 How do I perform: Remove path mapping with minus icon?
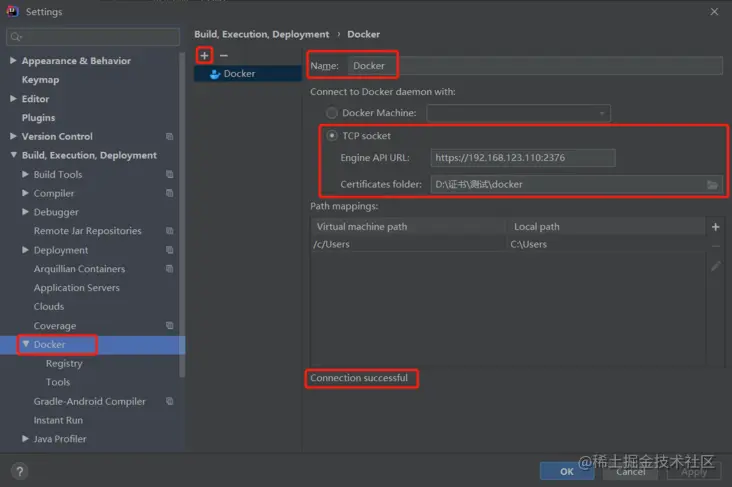(715, 246)
